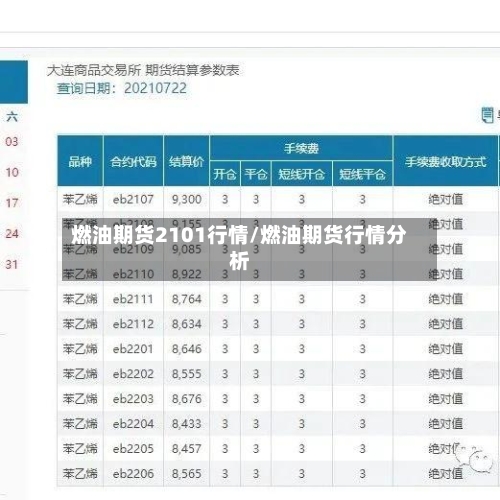Click the 大连商品交易所 期货结算参数表 title
This screenshot has height=500, width=500.
coord(143,70)
